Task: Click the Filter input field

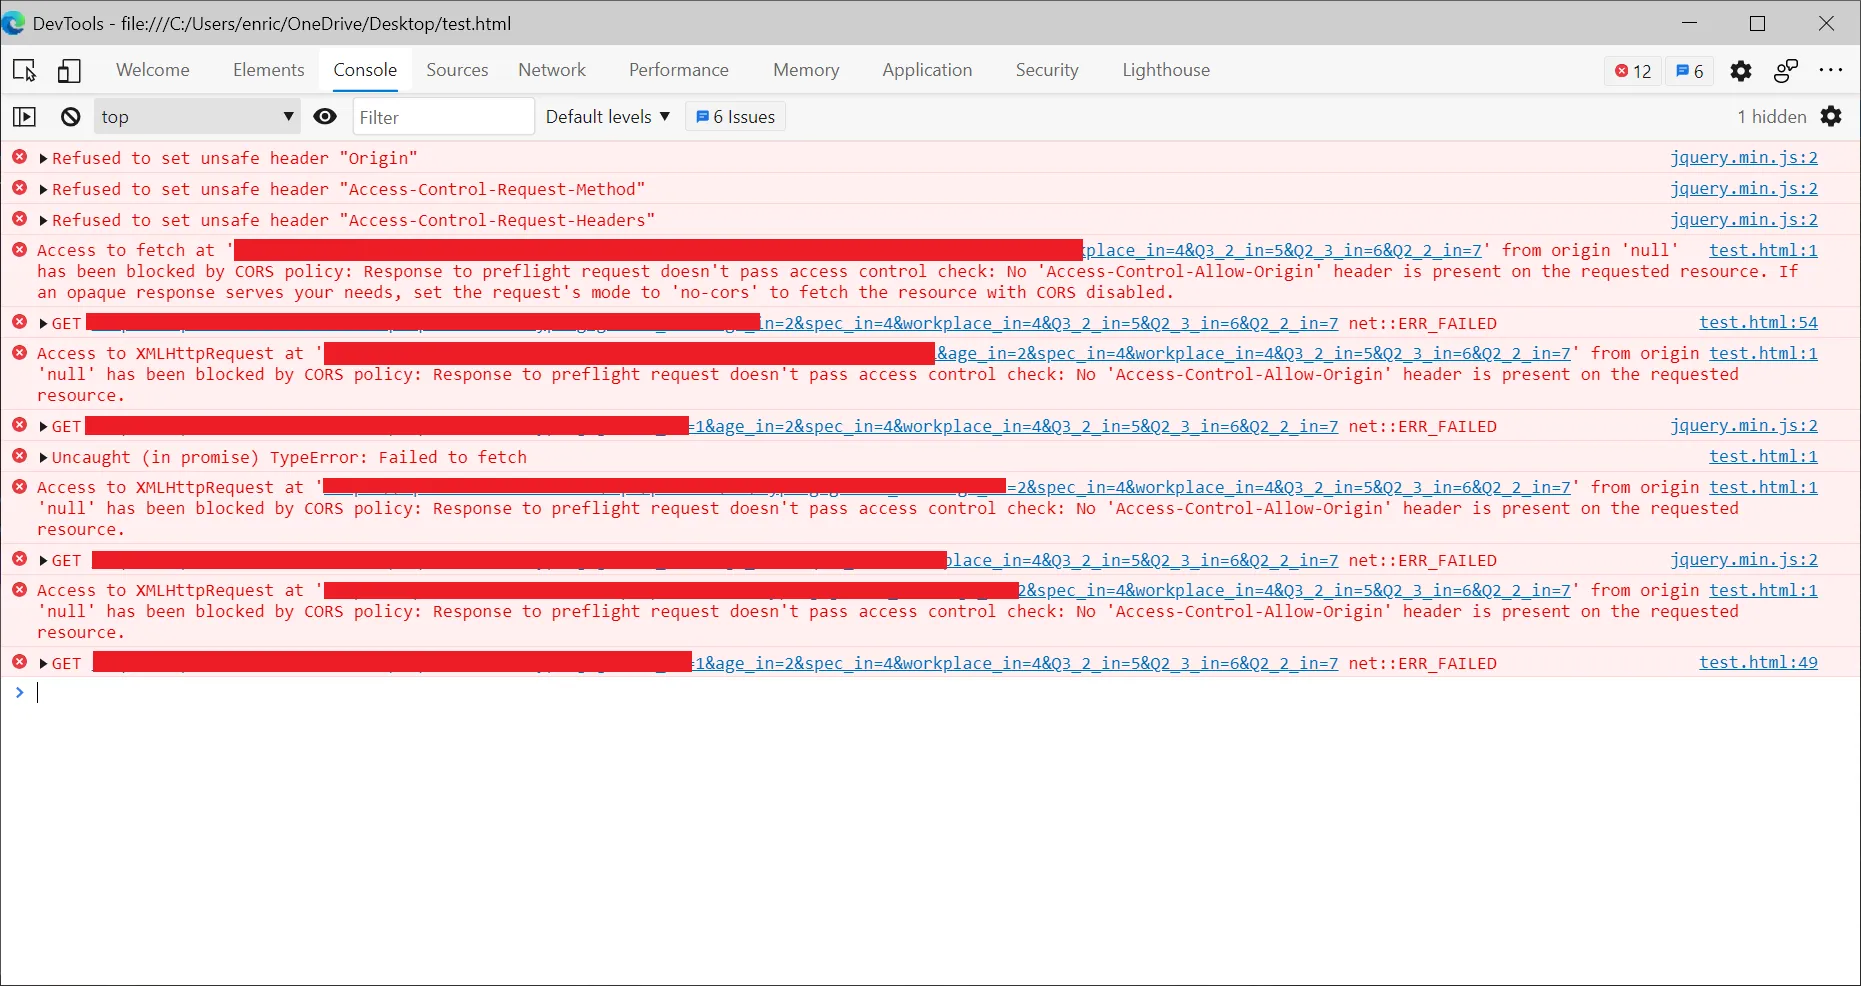Action: (x=443, y=117)
